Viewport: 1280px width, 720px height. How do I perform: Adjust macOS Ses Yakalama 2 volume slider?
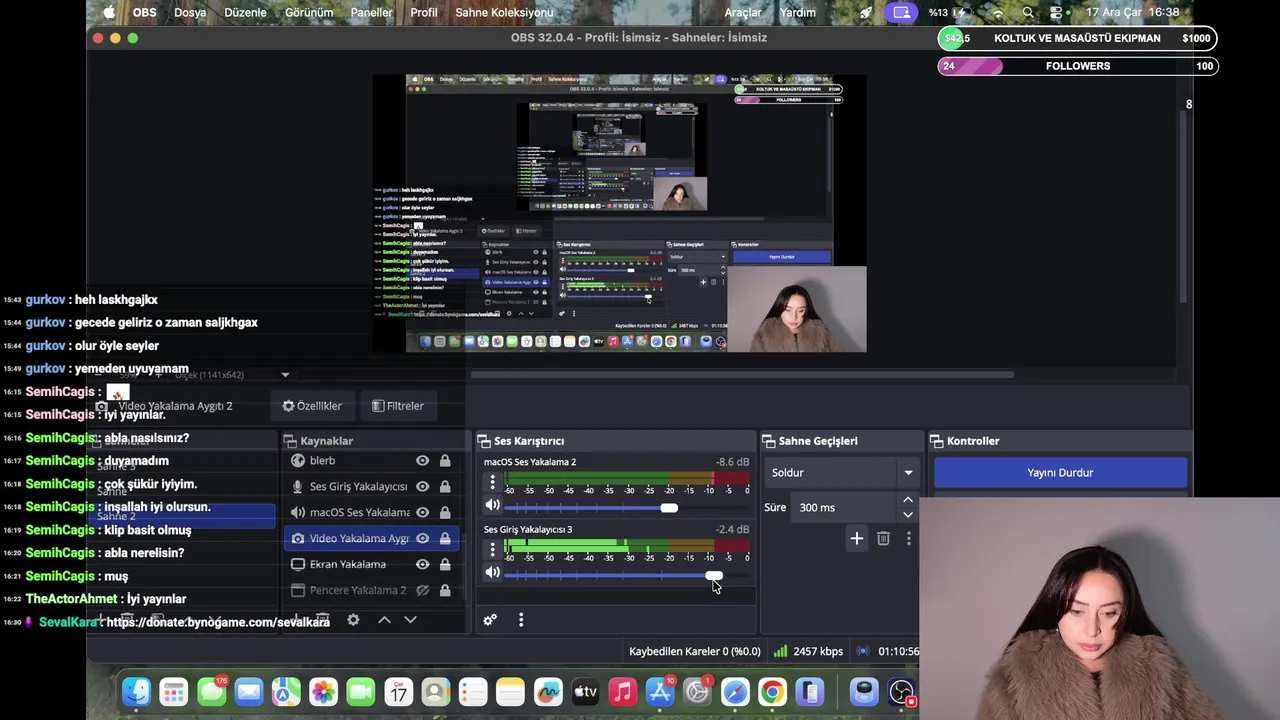coord(669,508)
